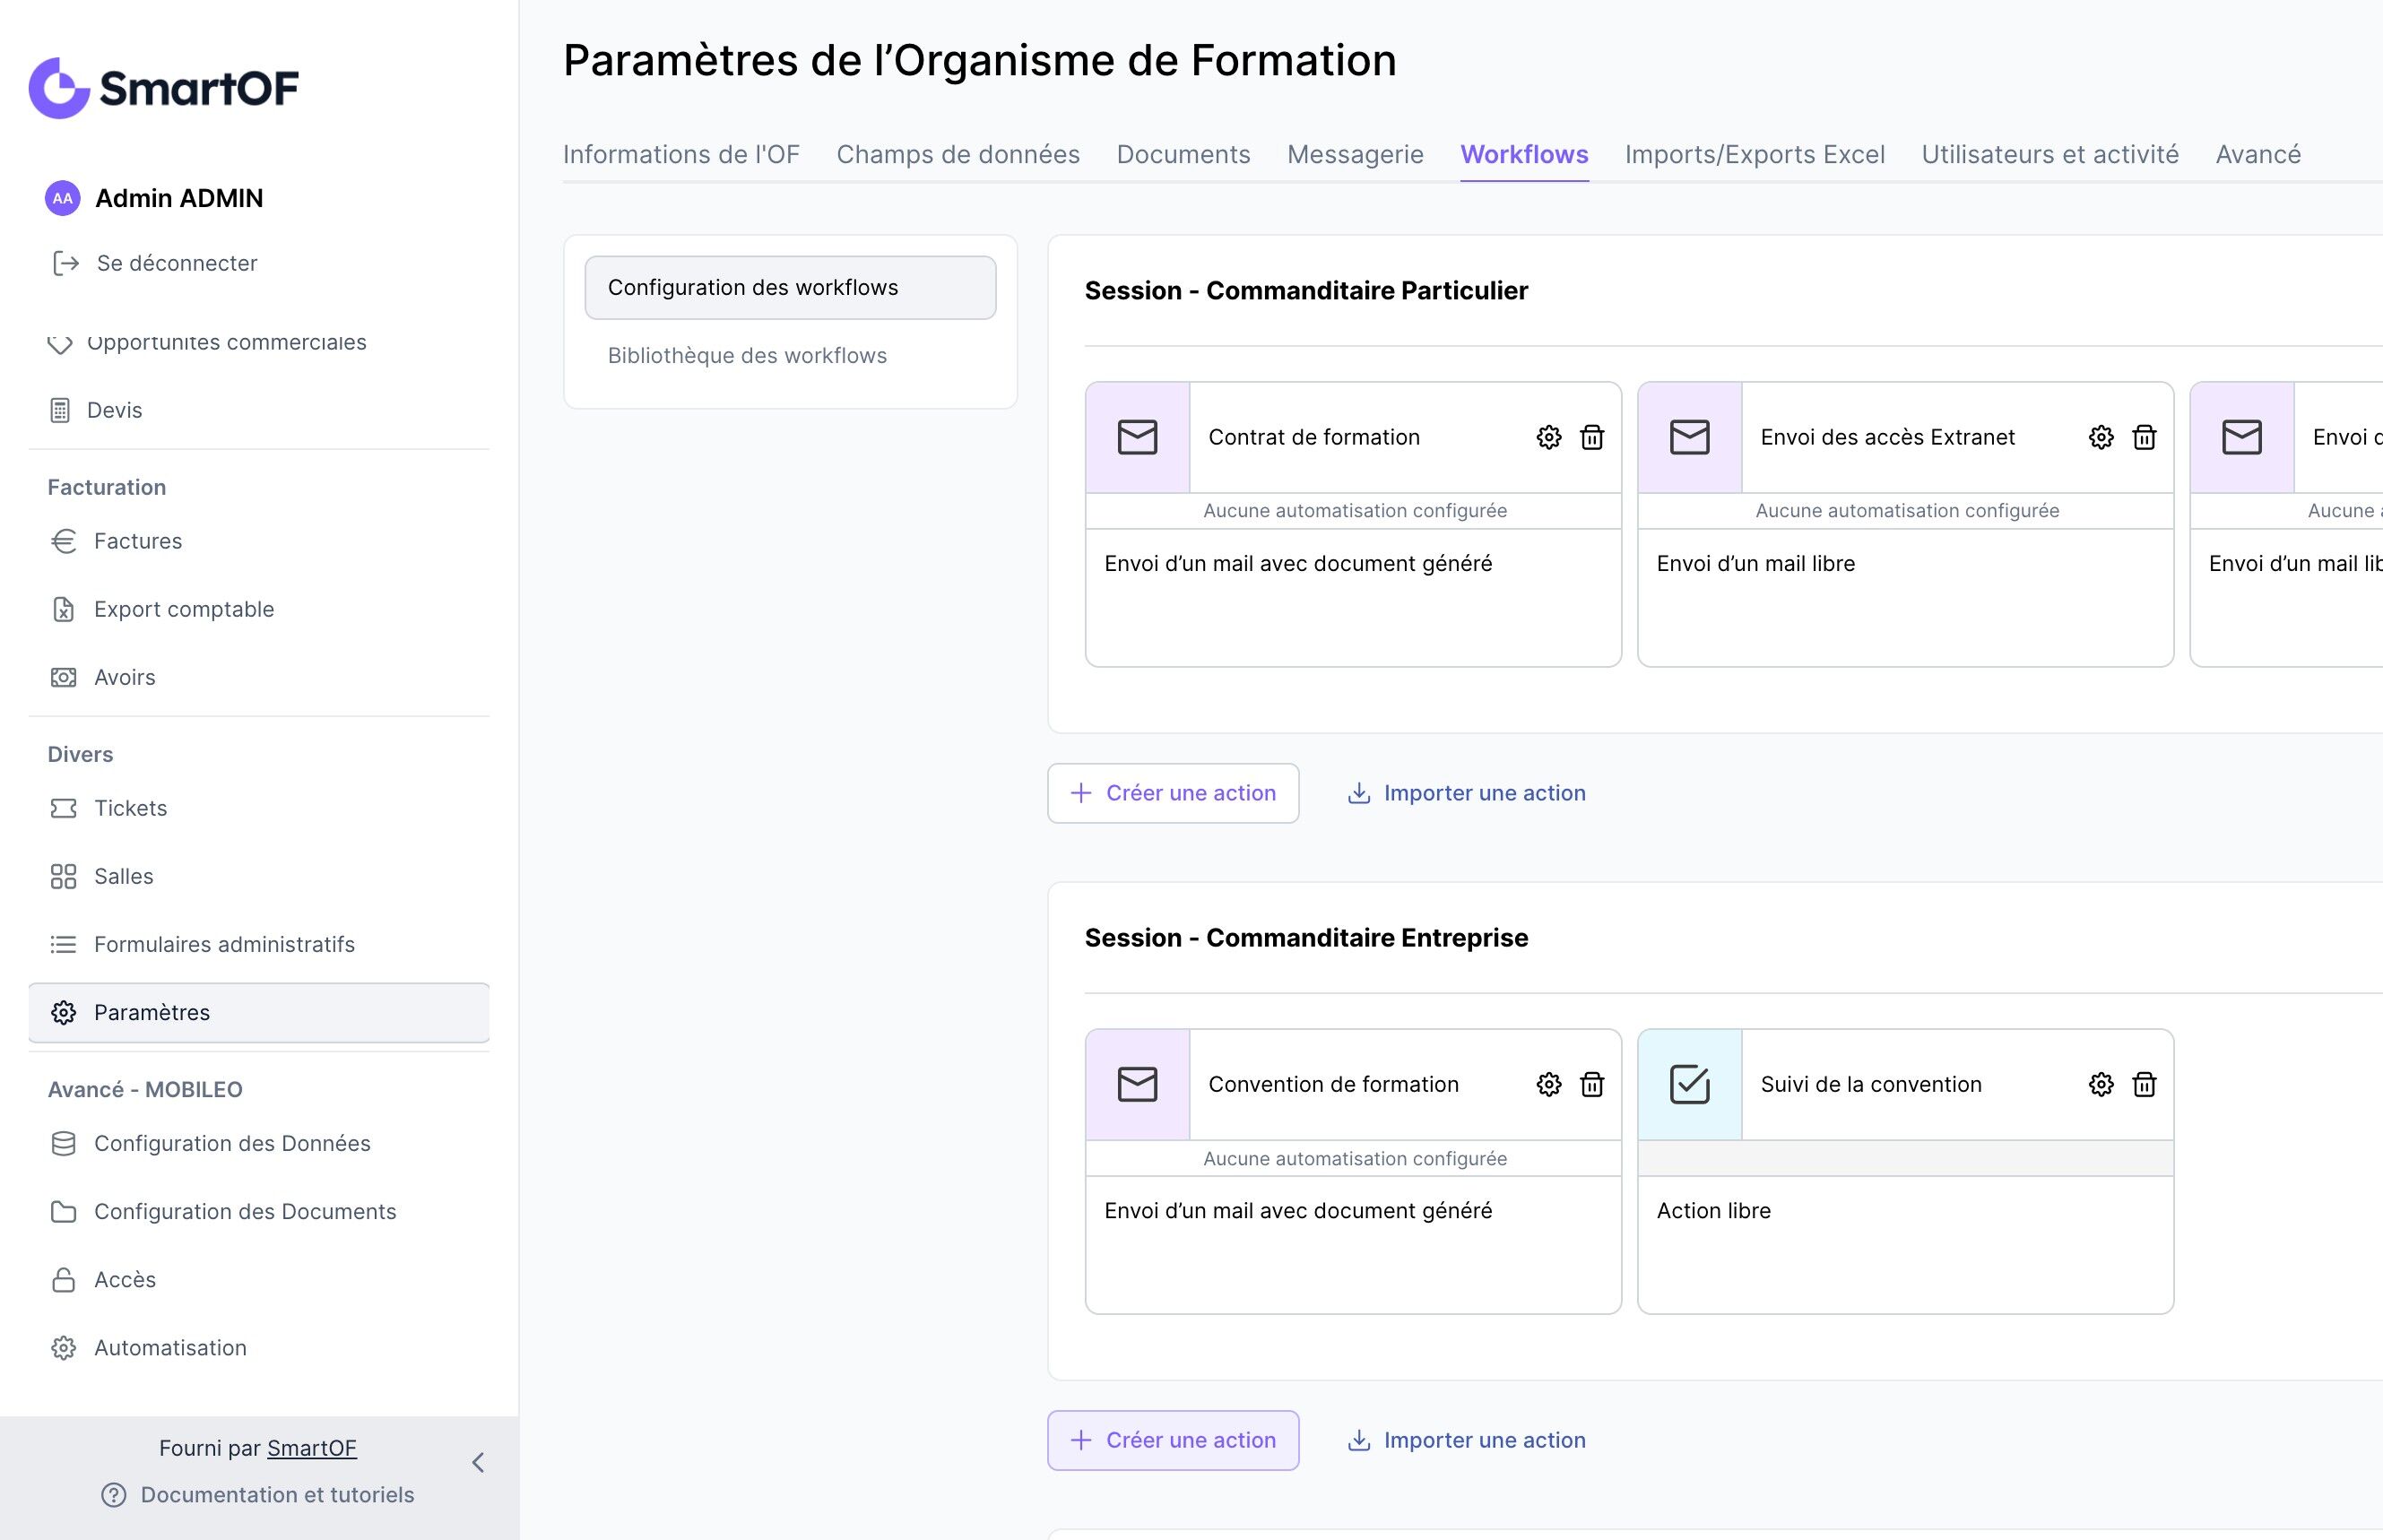The image size is (2383, 1540).
Task: Delete the Envoi des accès Extranet action
Action: 2144,437
